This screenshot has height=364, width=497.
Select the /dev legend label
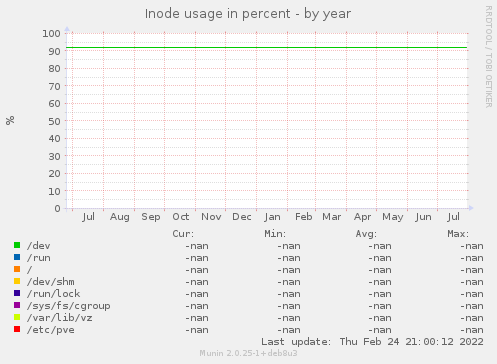point(39,246)
